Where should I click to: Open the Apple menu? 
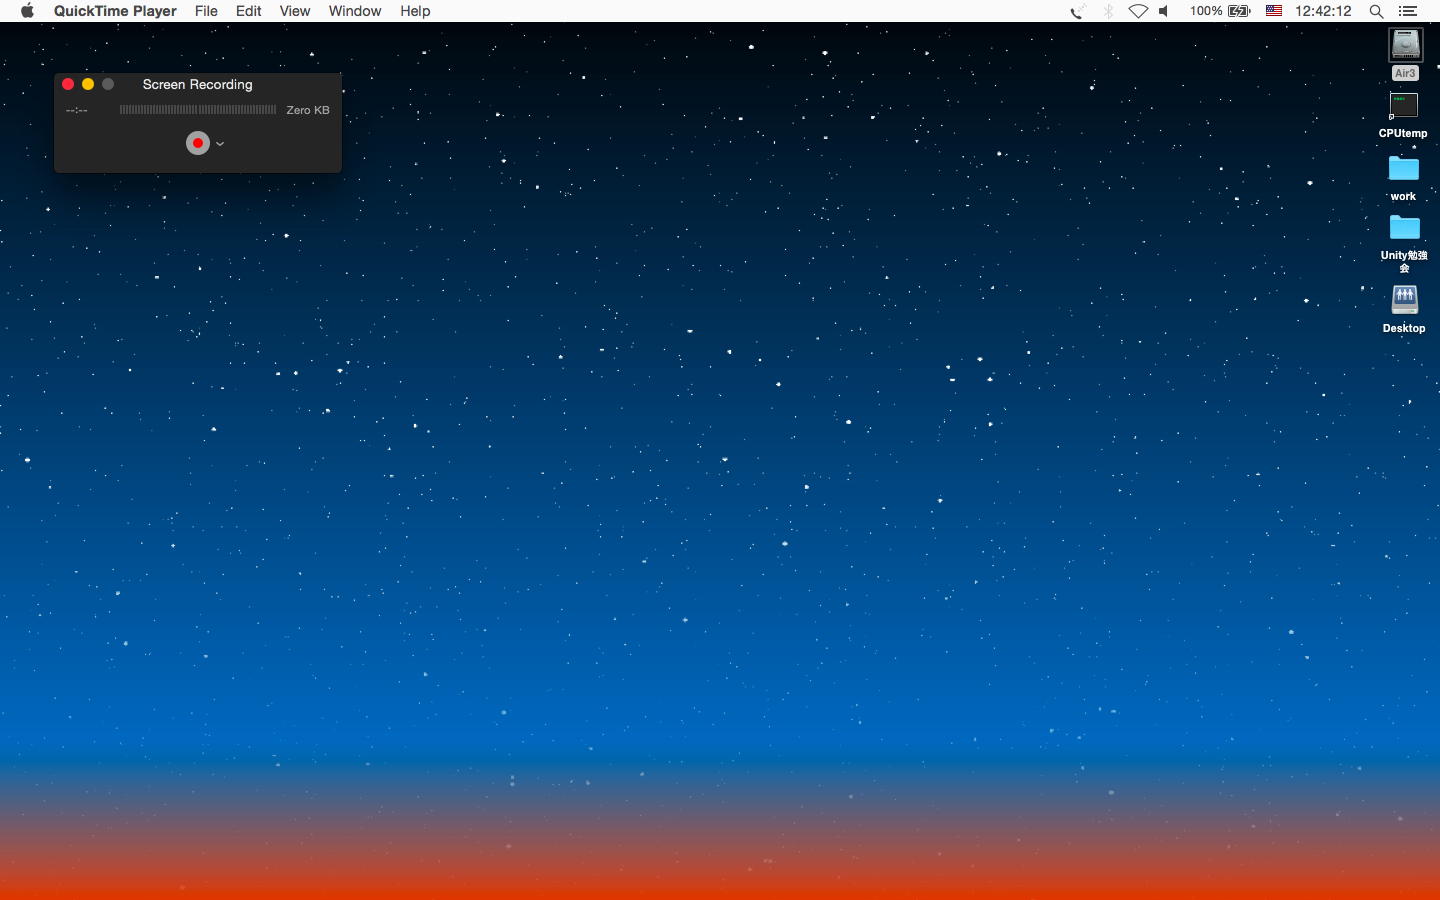pos(27,11)
